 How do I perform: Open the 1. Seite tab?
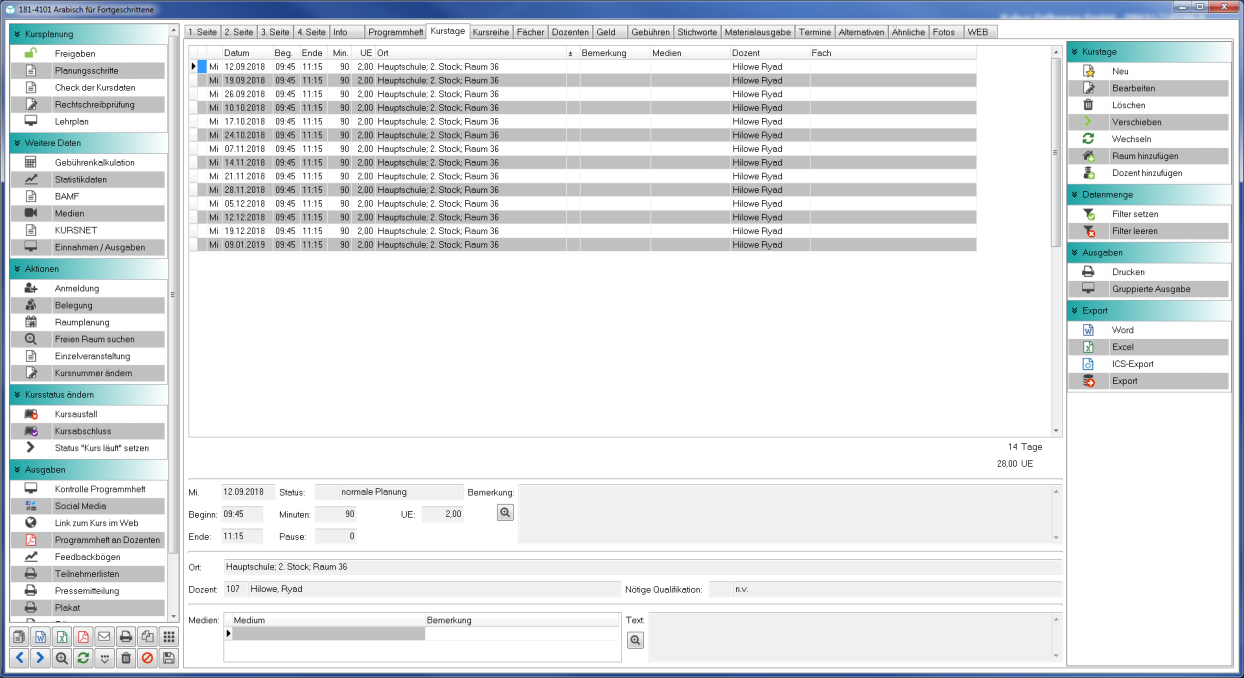pyautogui.click(x=203, y=32)
